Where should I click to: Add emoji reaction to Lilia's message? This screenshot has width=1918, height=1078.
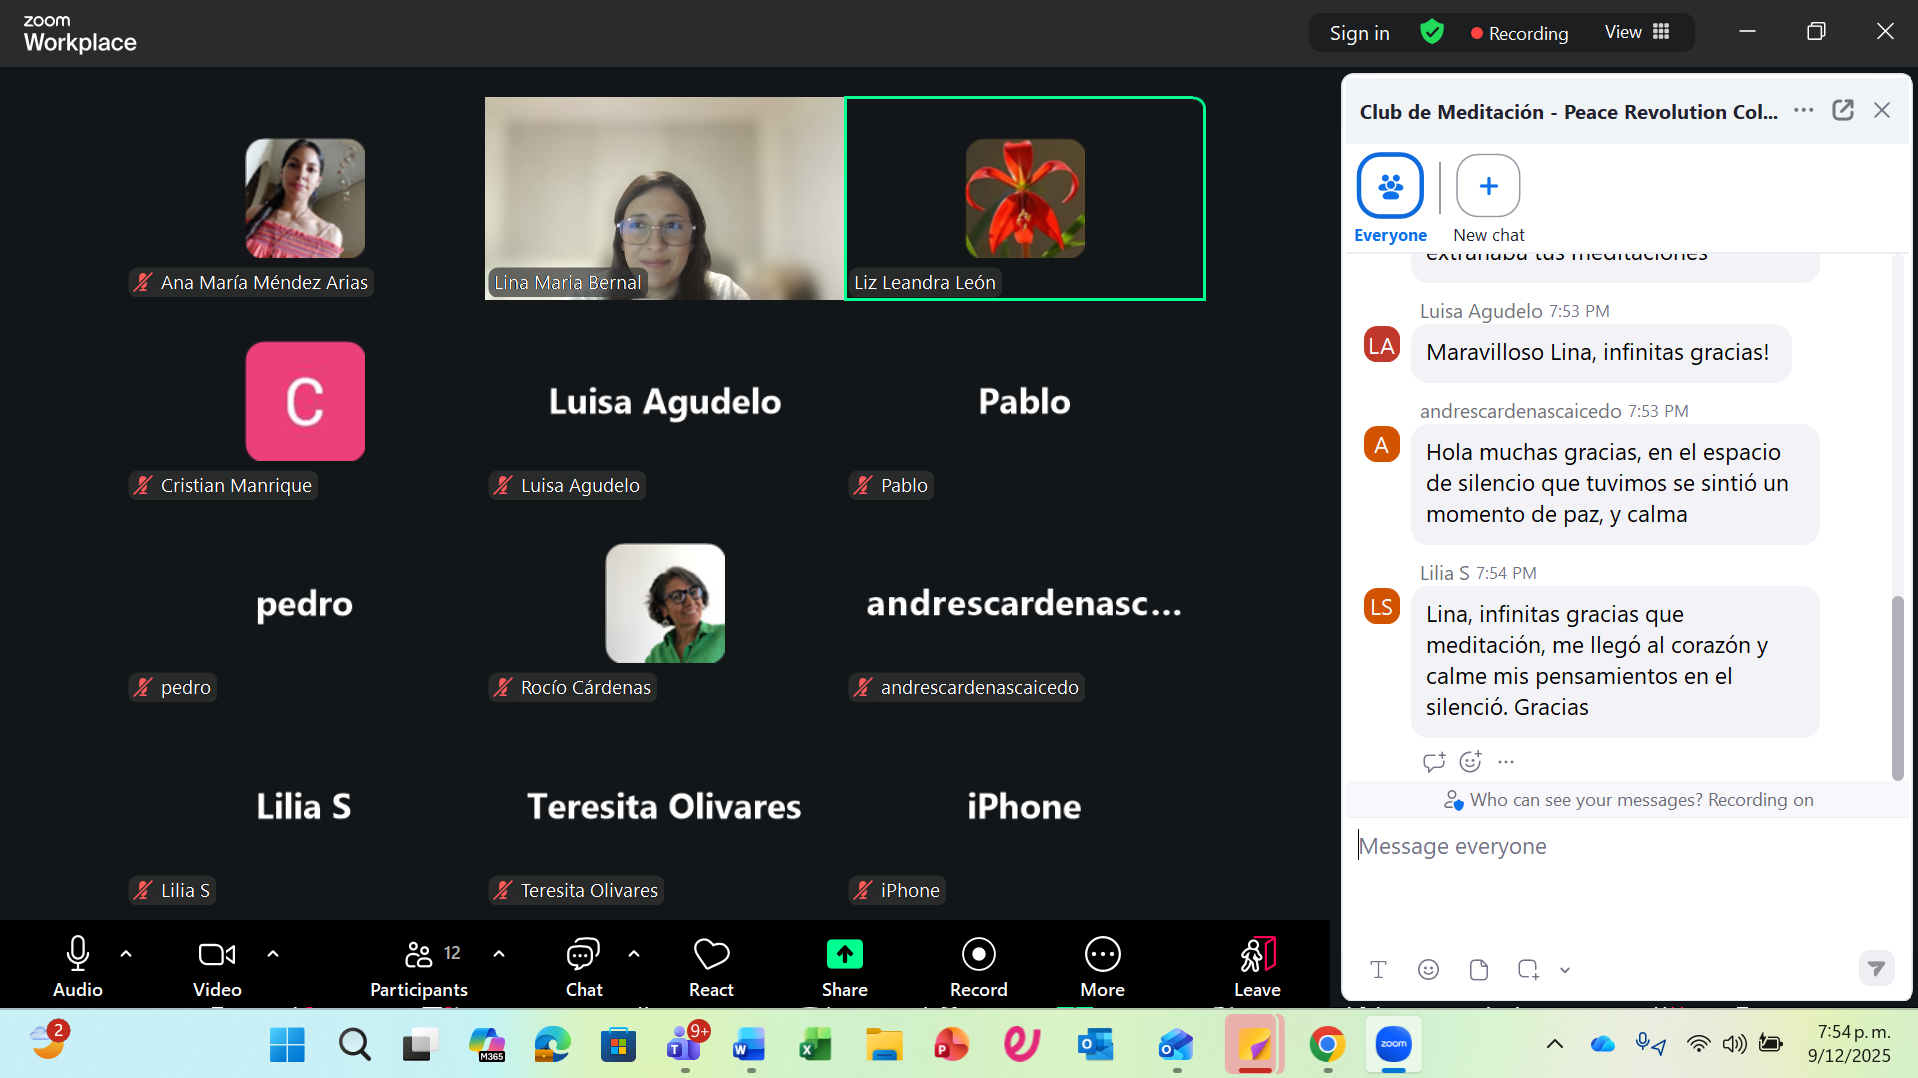(1470, 762)
